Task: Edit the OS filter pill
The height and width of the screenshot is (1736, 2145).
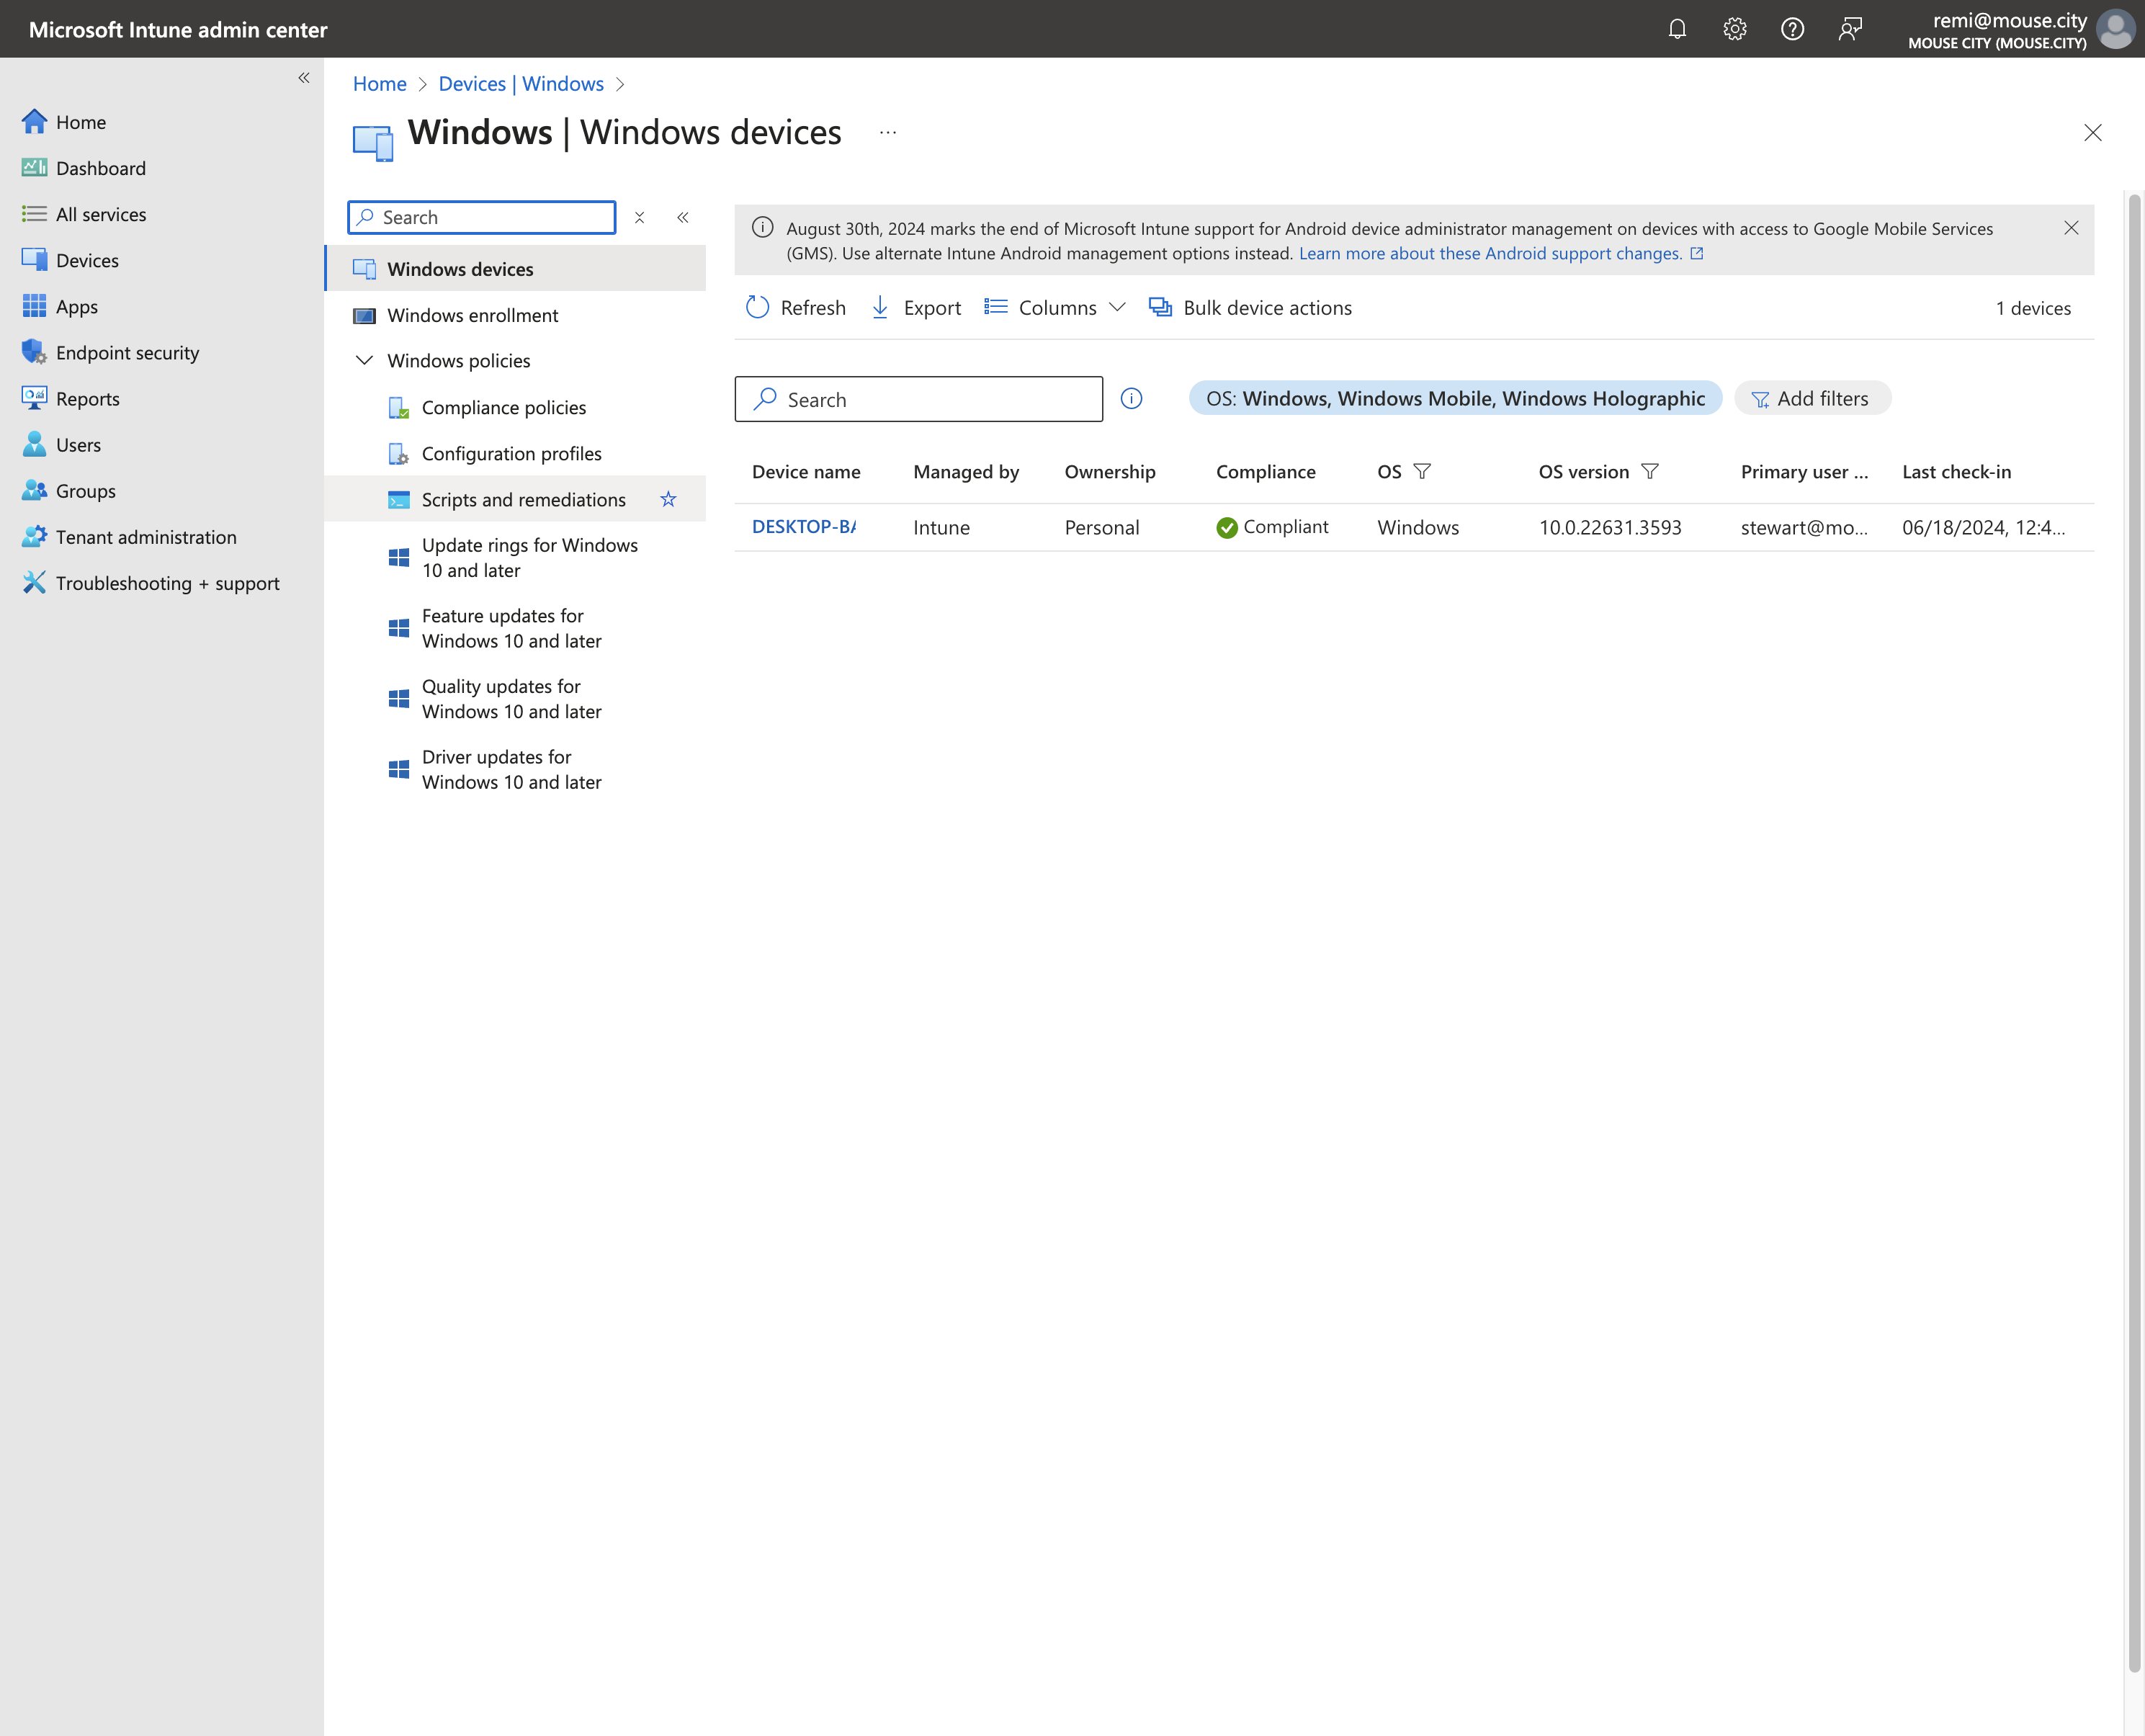Action: [x=1455, y=398]
